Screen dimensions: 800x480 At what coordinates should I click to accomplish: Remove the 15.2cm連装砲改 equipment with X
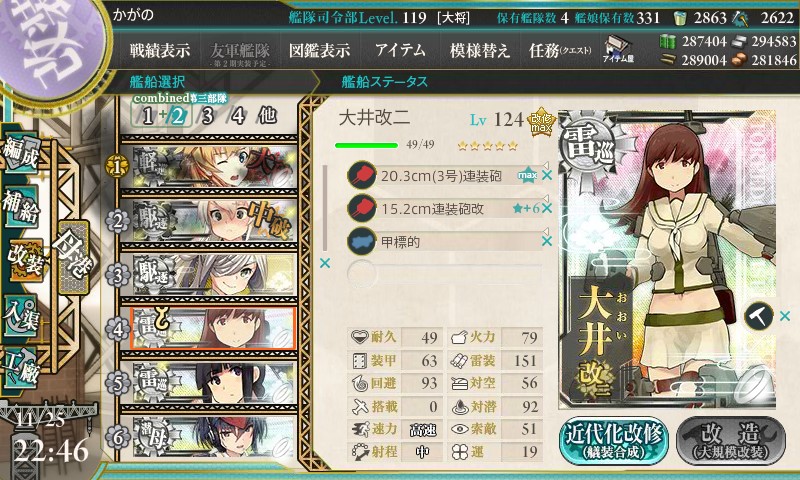[547, 208]
